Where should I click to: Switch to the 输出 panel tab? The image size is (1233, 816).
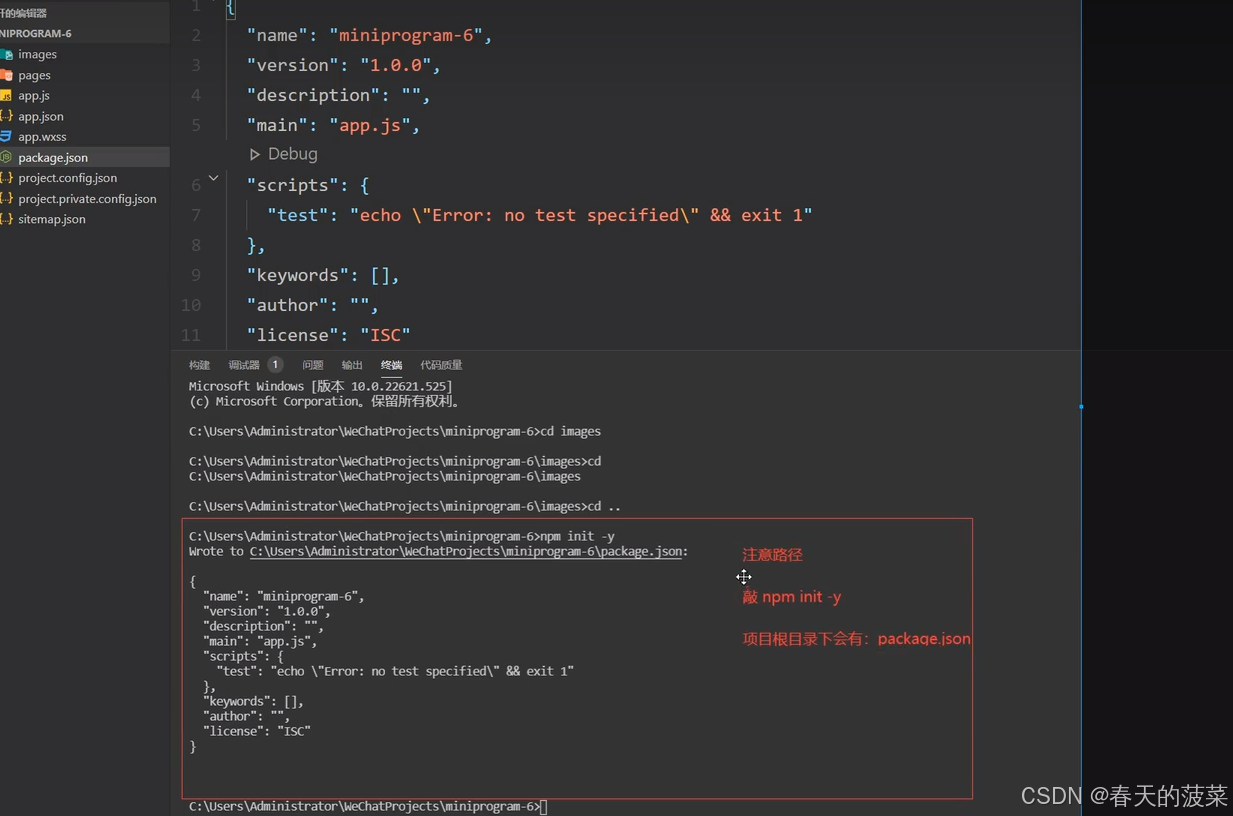[352, 365]
